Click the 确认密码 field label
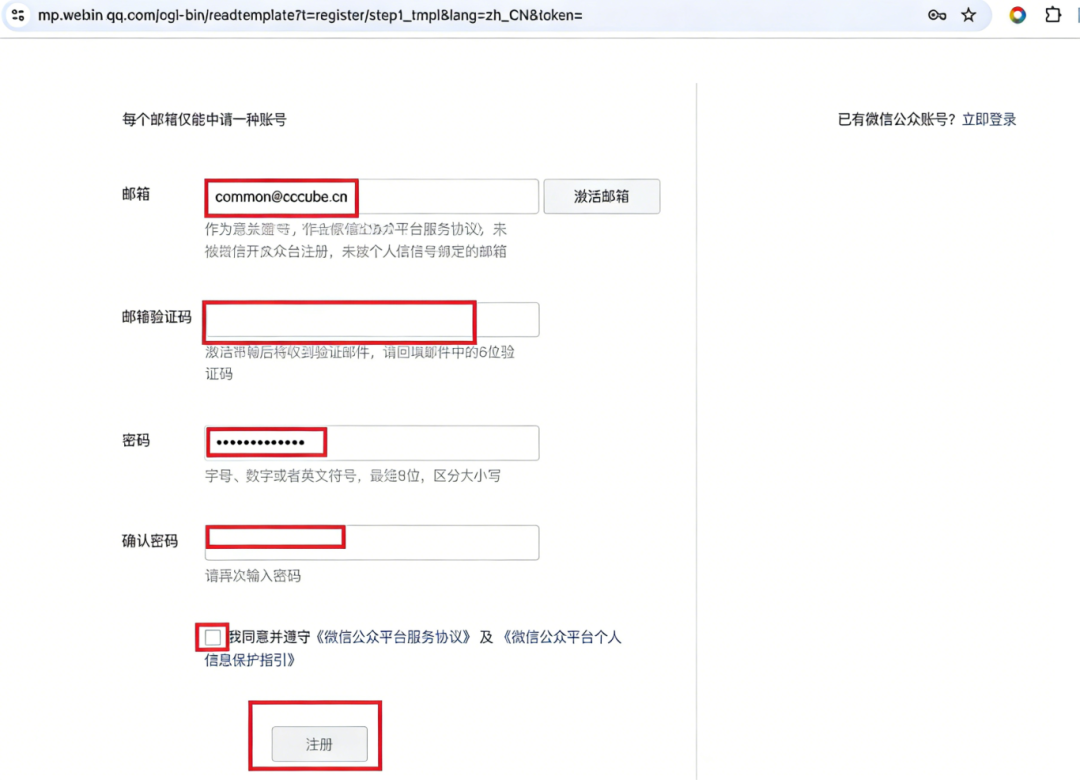The image size is (1080, 780). (x=149, y=541)
